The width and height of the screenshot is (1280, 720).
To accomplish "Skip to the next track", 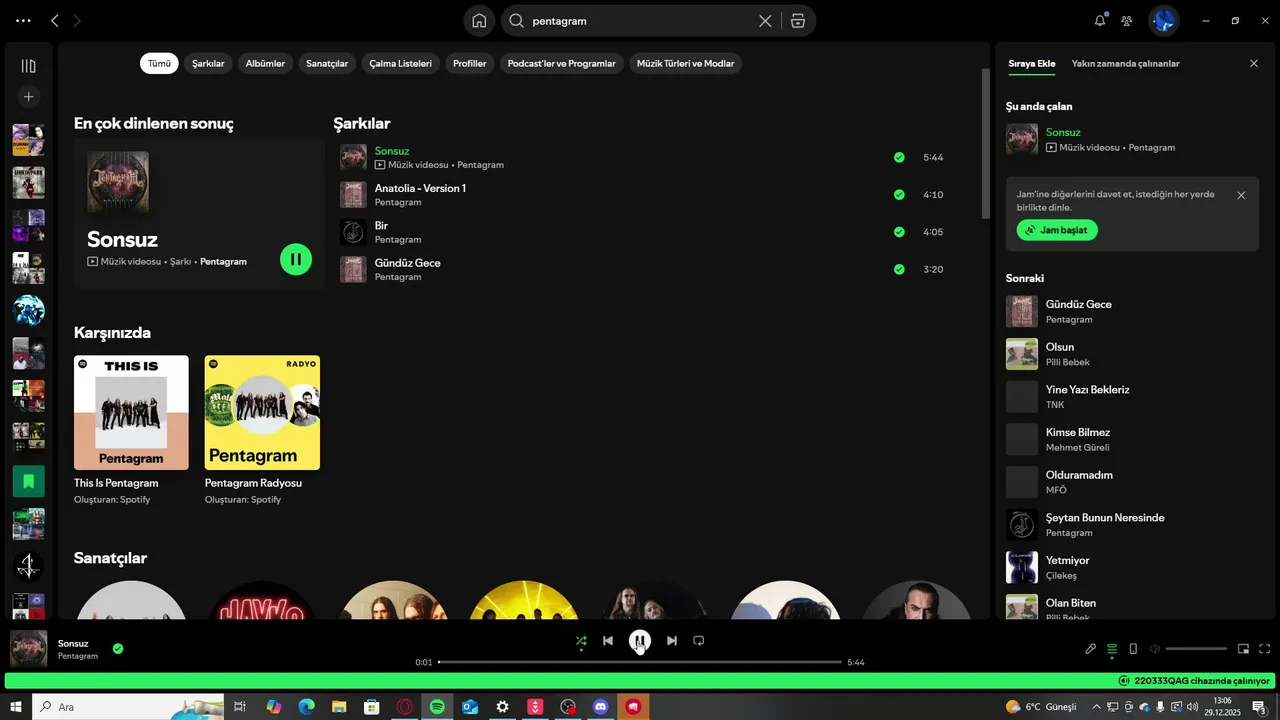I will 672,641.
